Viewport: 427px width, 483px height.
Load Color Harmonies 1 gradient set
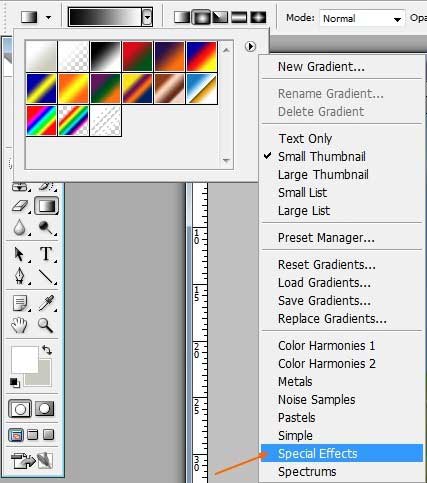pos(327,346)
